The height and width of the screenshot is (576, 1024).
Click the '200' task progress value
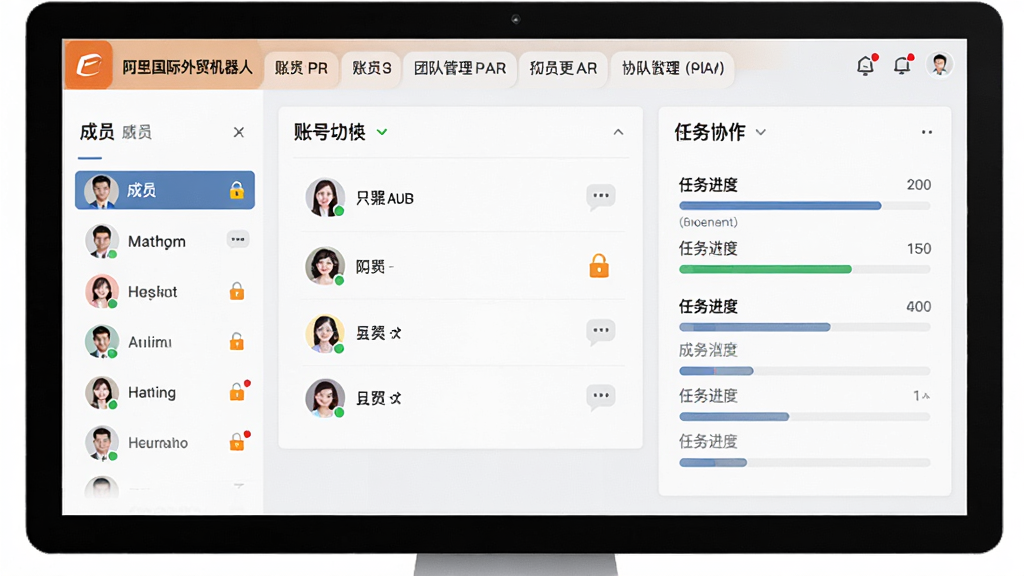click(919, 185)
